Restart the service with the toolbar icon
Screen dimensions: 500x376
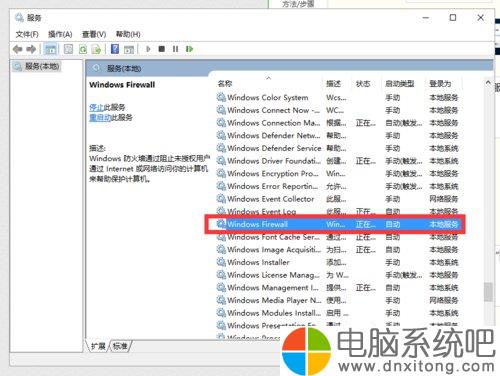189,49
